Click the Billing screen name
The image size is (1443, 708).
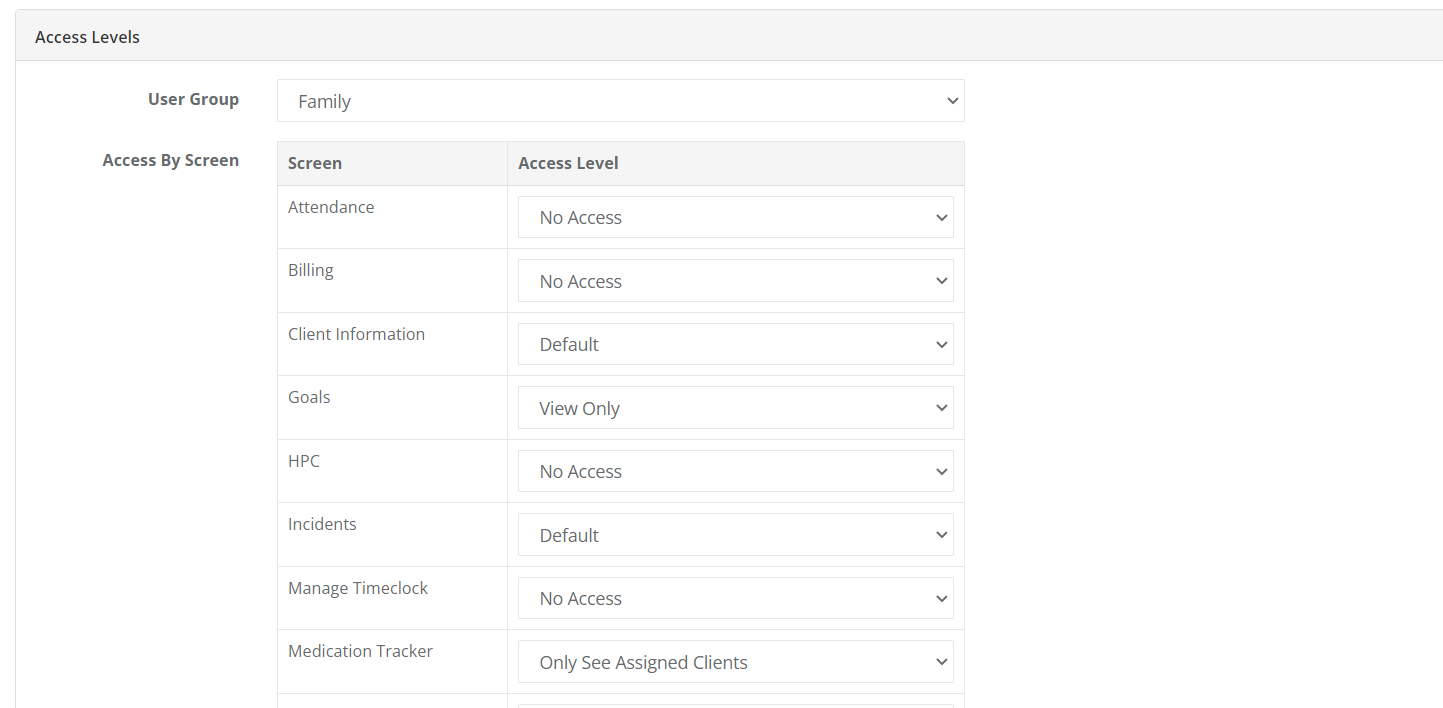point(311,270)
